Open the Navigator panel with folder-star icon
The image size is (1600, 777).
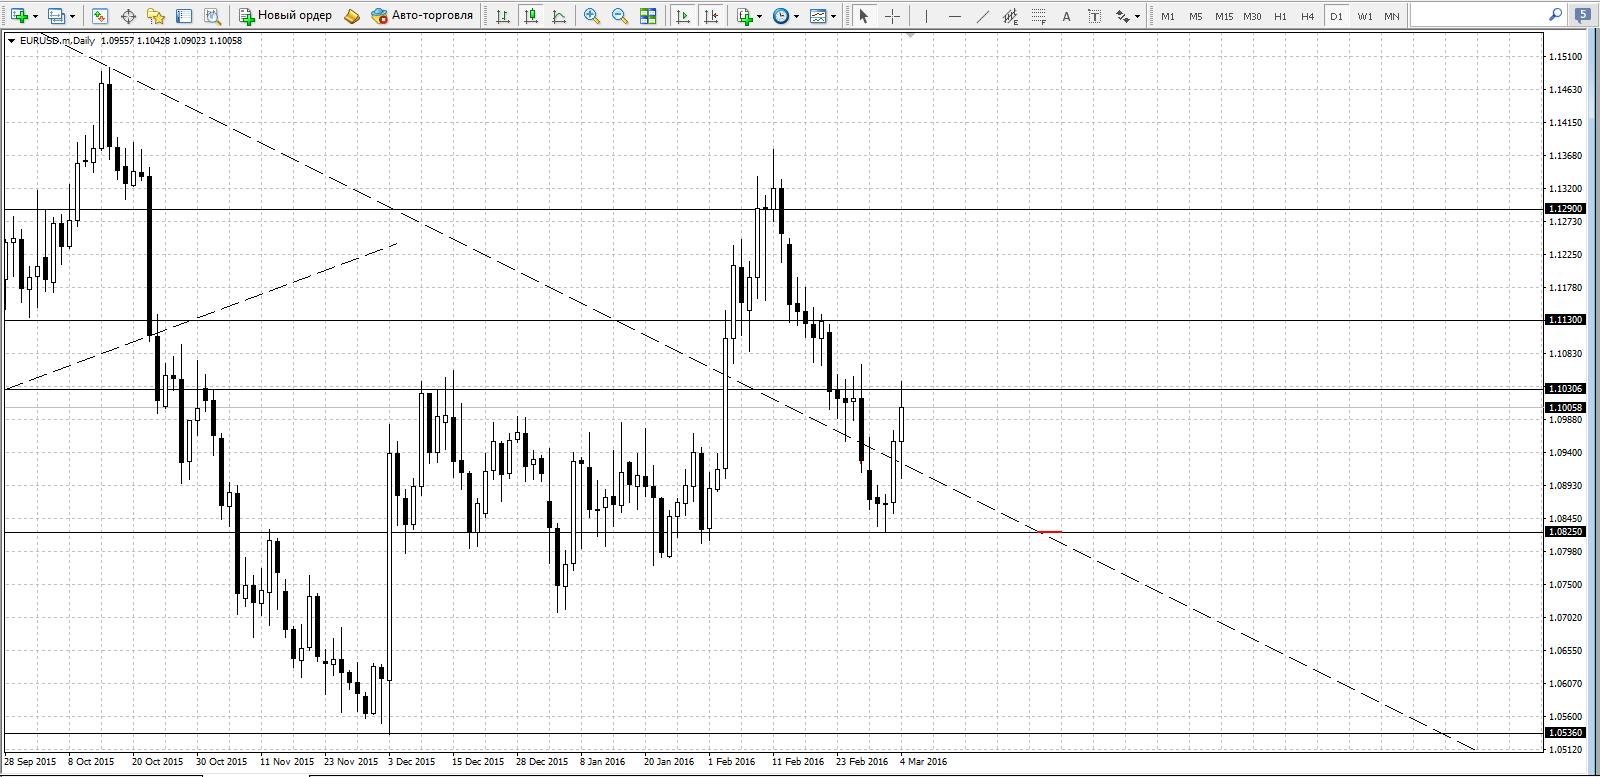pyautogui.click(x=156, y=16)
